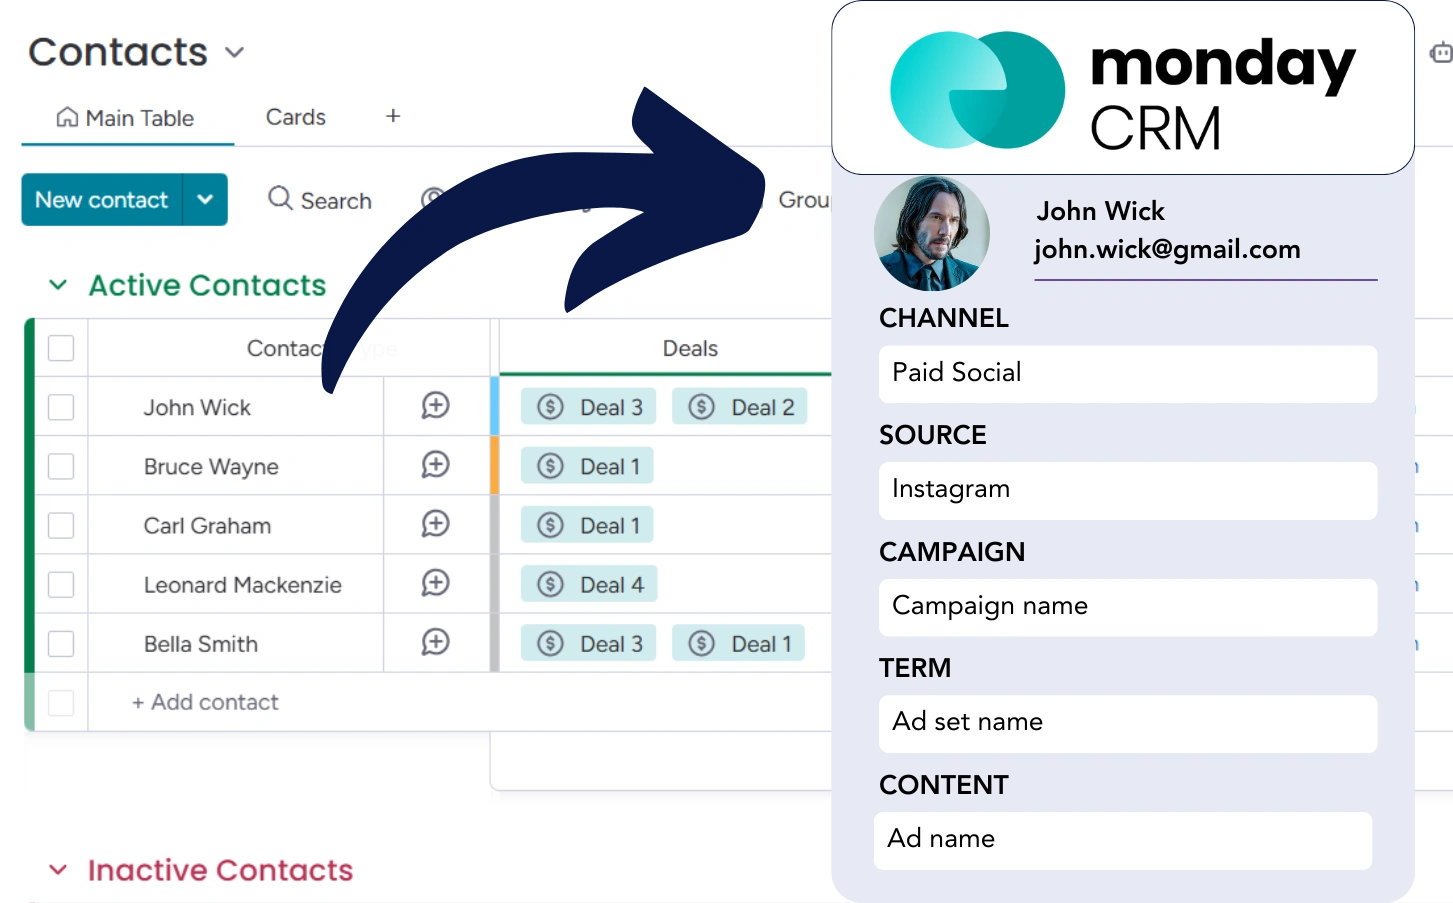Click the Content field Ad name

pos(1123,840)
